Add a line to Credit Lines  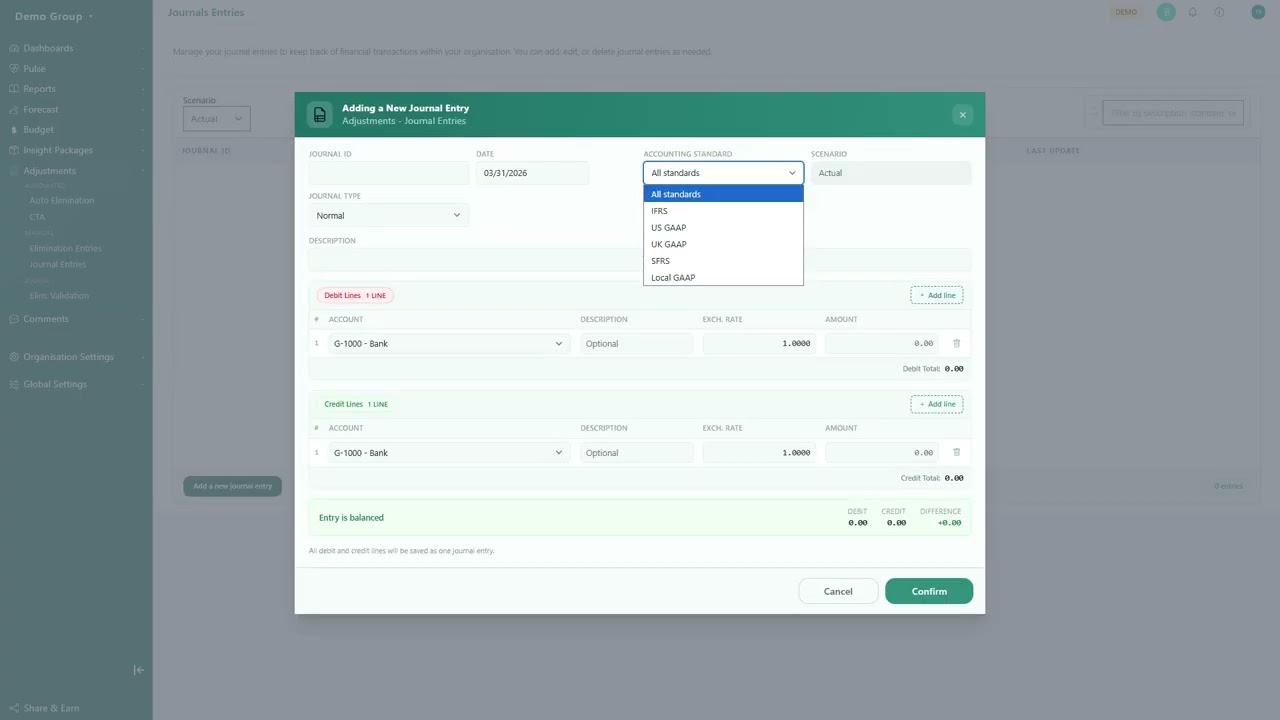(937, 404)
